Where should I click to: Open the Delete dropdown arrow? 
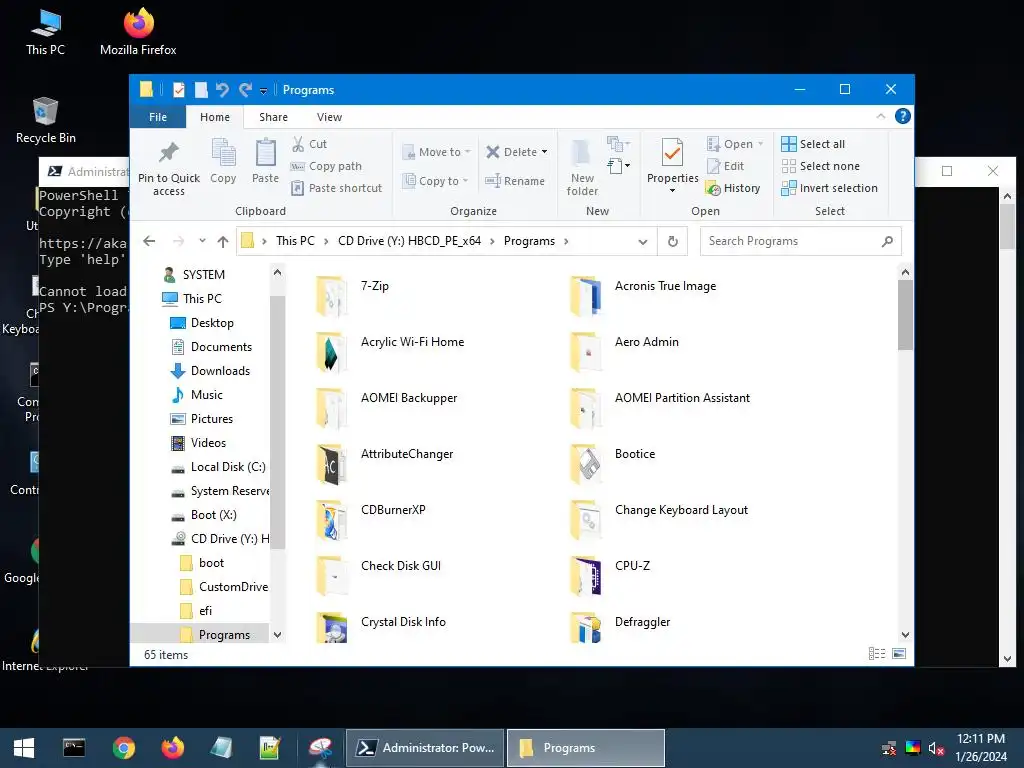545,152
